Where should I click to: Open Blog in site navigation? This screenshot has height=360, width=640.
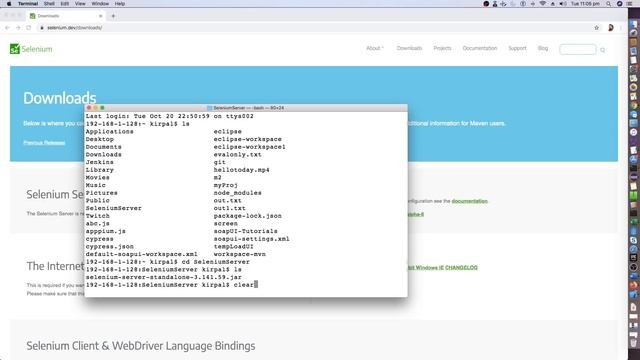pyautogui.click(x=543, y=48)
